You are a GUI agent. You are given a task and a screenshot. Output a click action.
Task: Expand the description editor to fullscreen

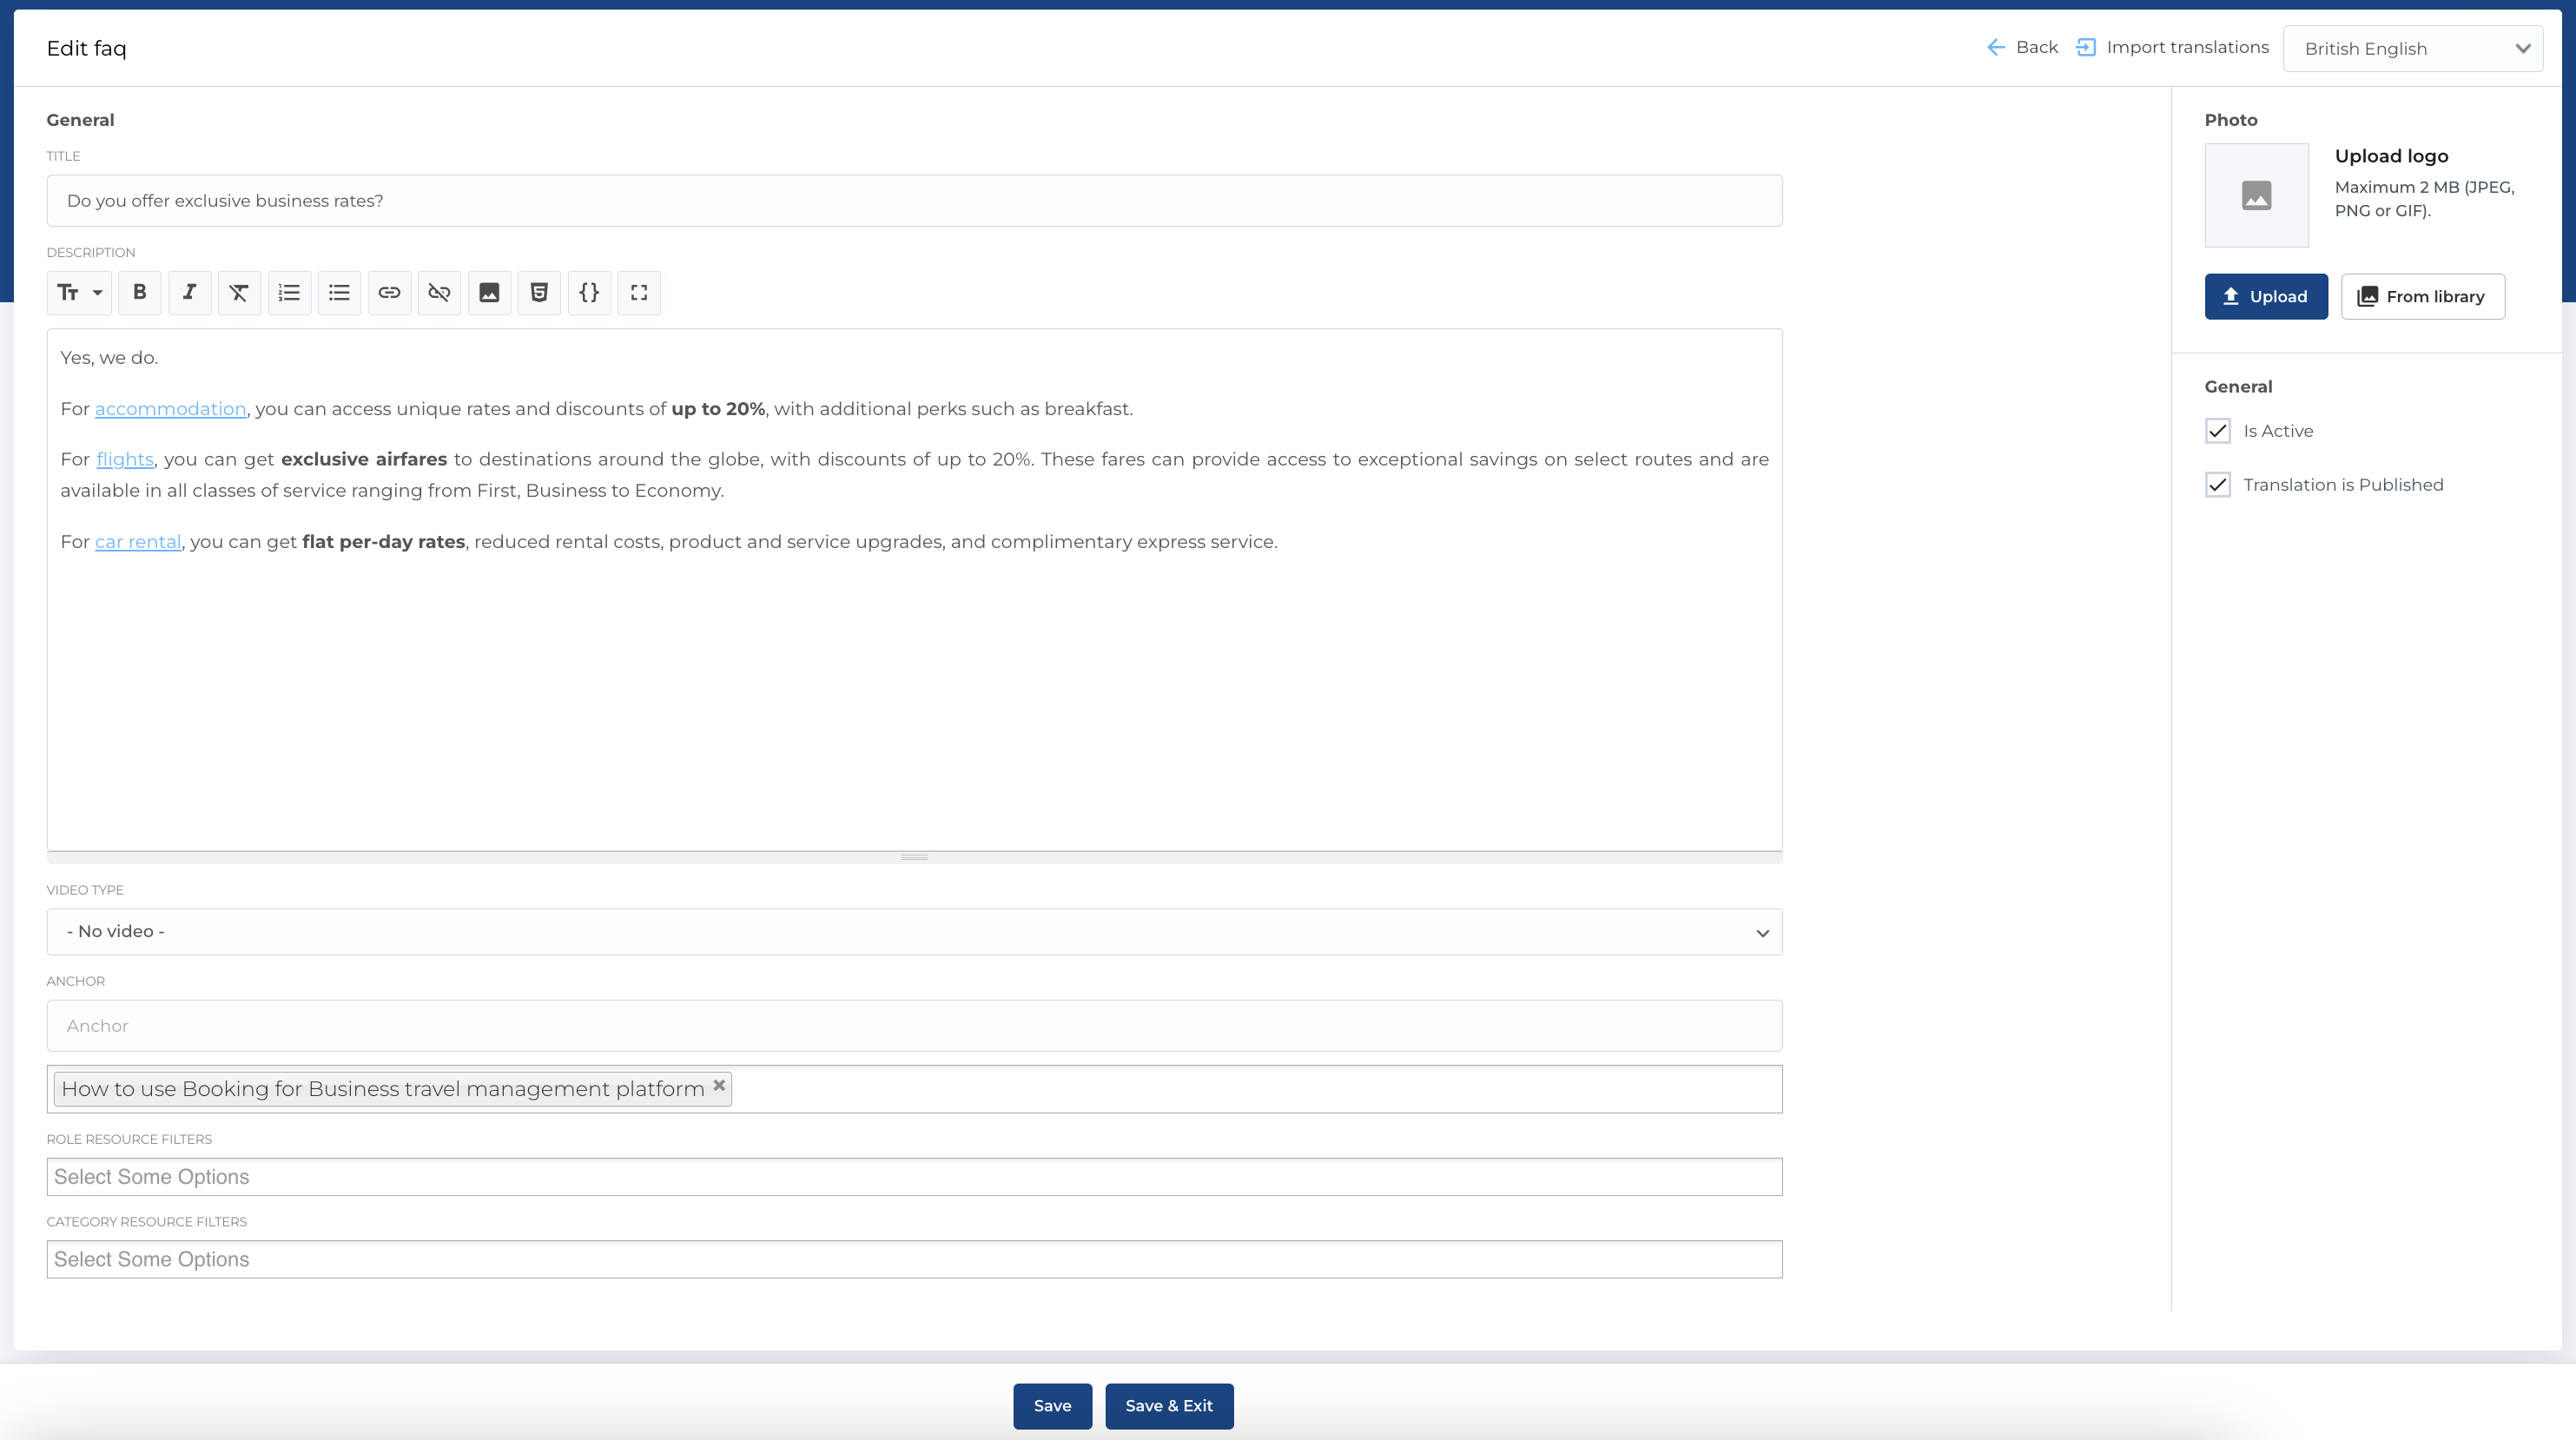tap(640, 293)
